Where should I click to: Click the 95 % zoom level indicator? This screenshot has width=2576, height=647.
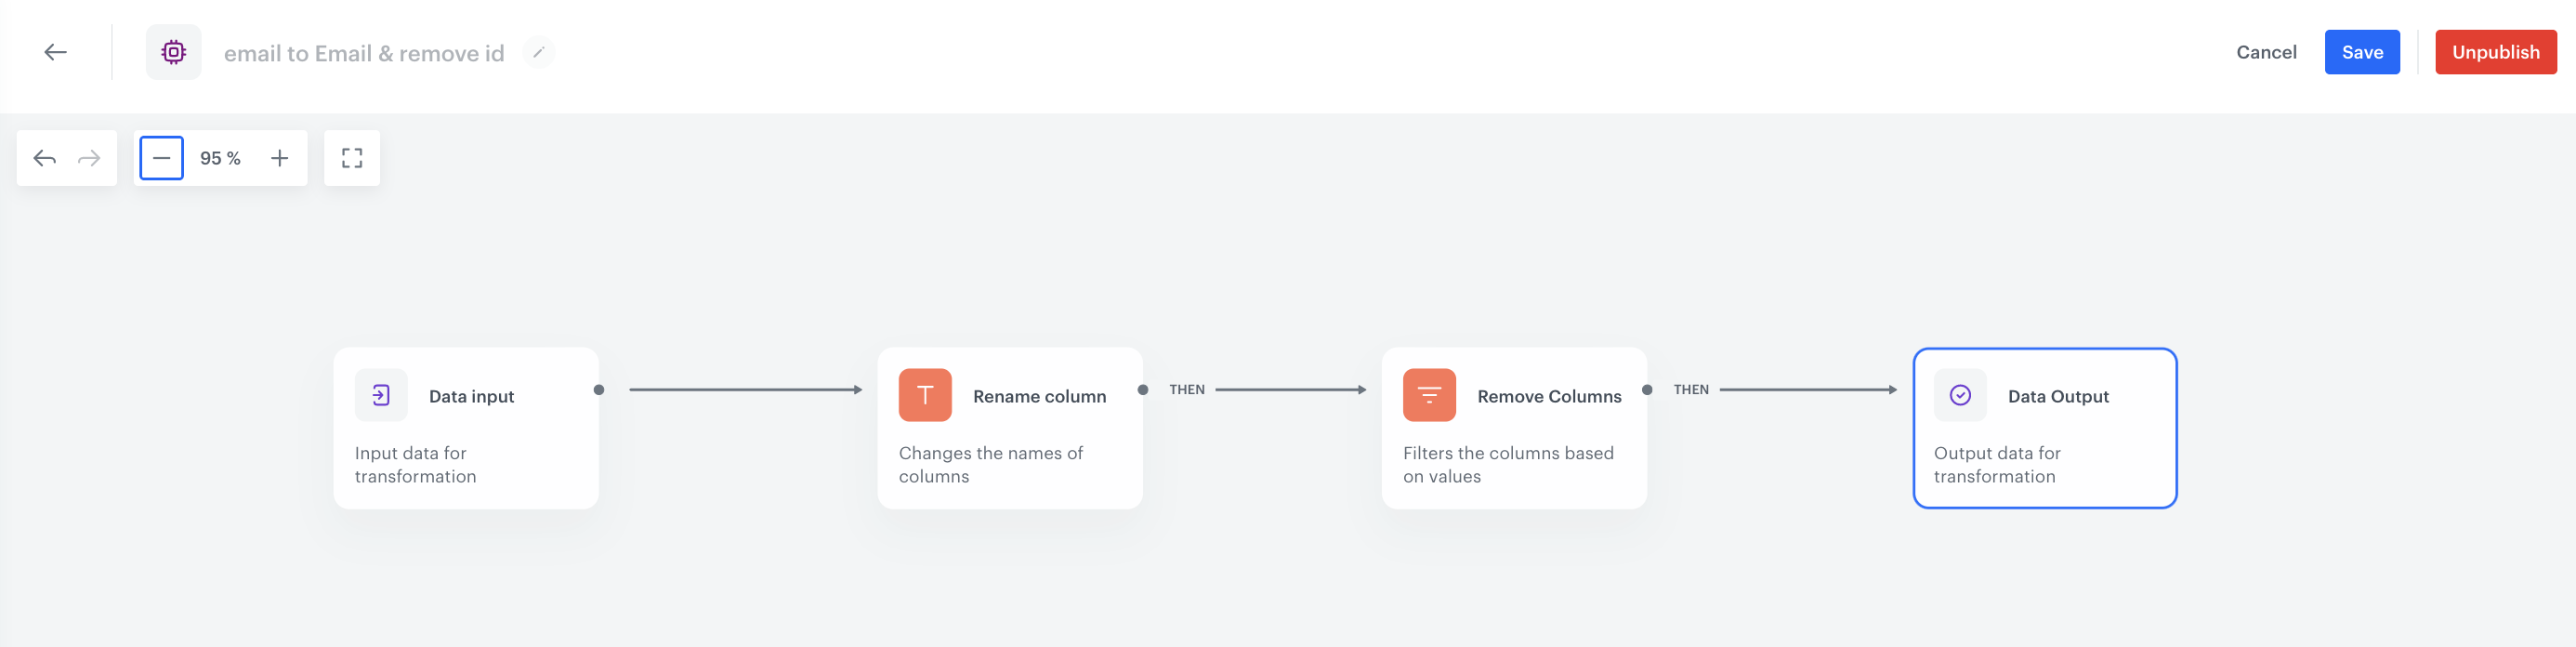coord(220,157)
